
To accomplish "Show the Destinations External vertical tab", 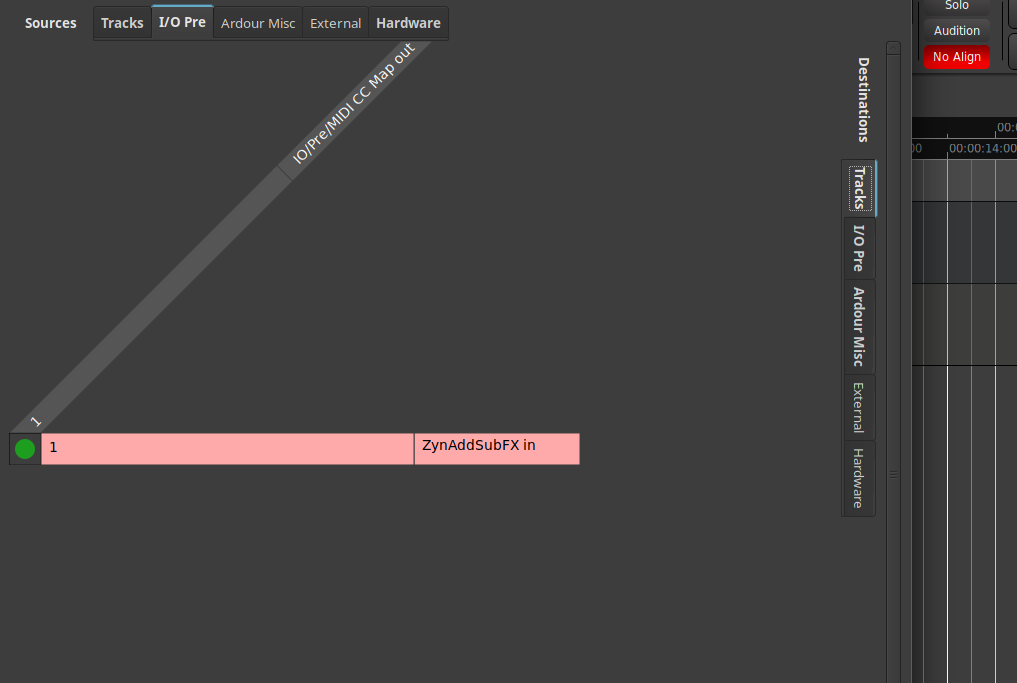I will 859,407.
